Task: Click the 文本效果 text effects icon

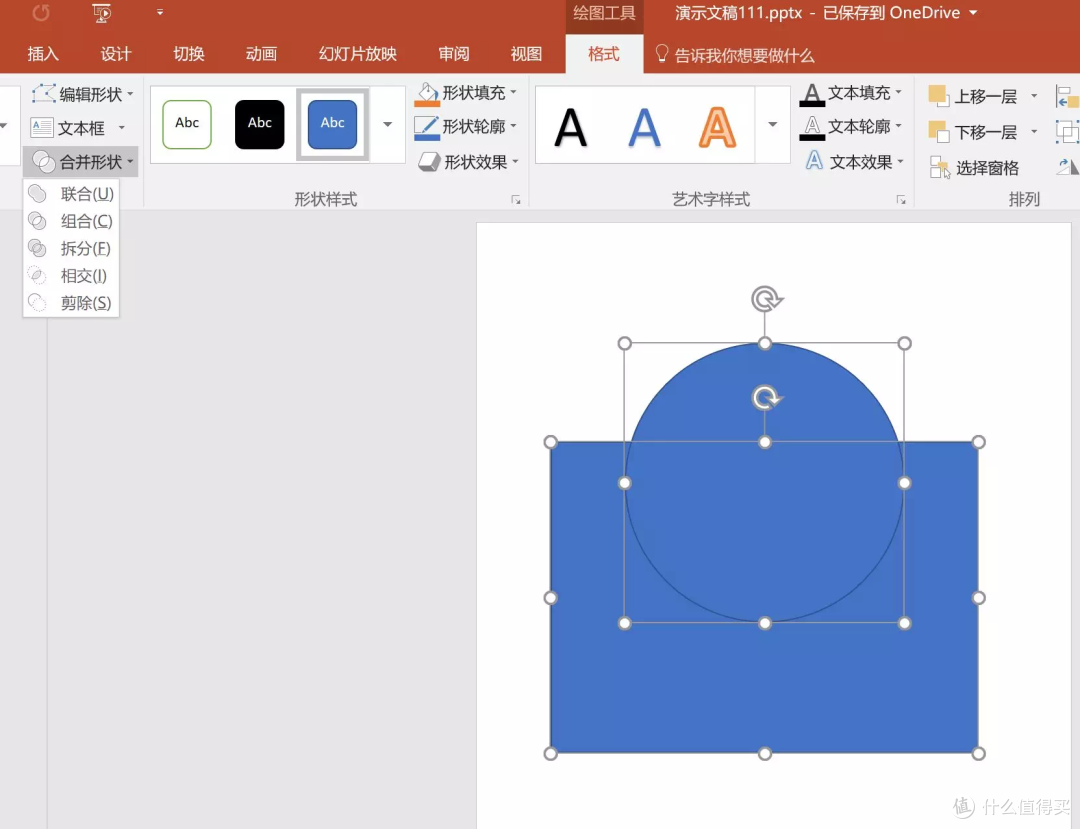Action: tap(814, 161)
